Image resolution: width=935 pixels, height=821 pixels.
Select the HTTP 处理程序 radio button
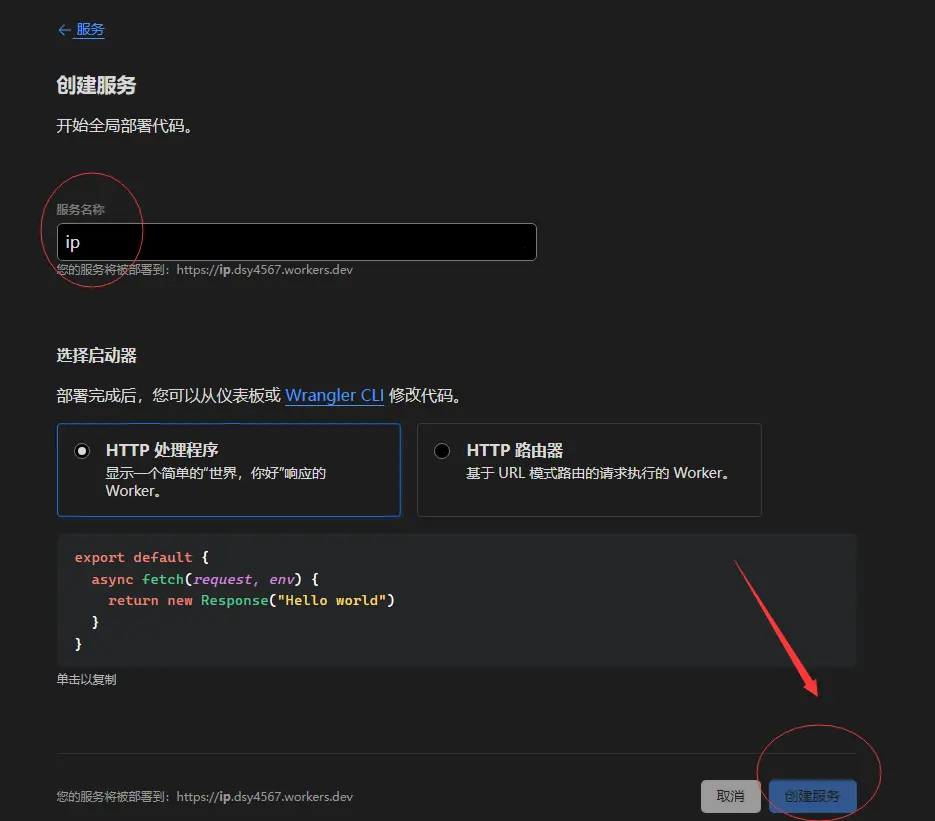(82, 451)
